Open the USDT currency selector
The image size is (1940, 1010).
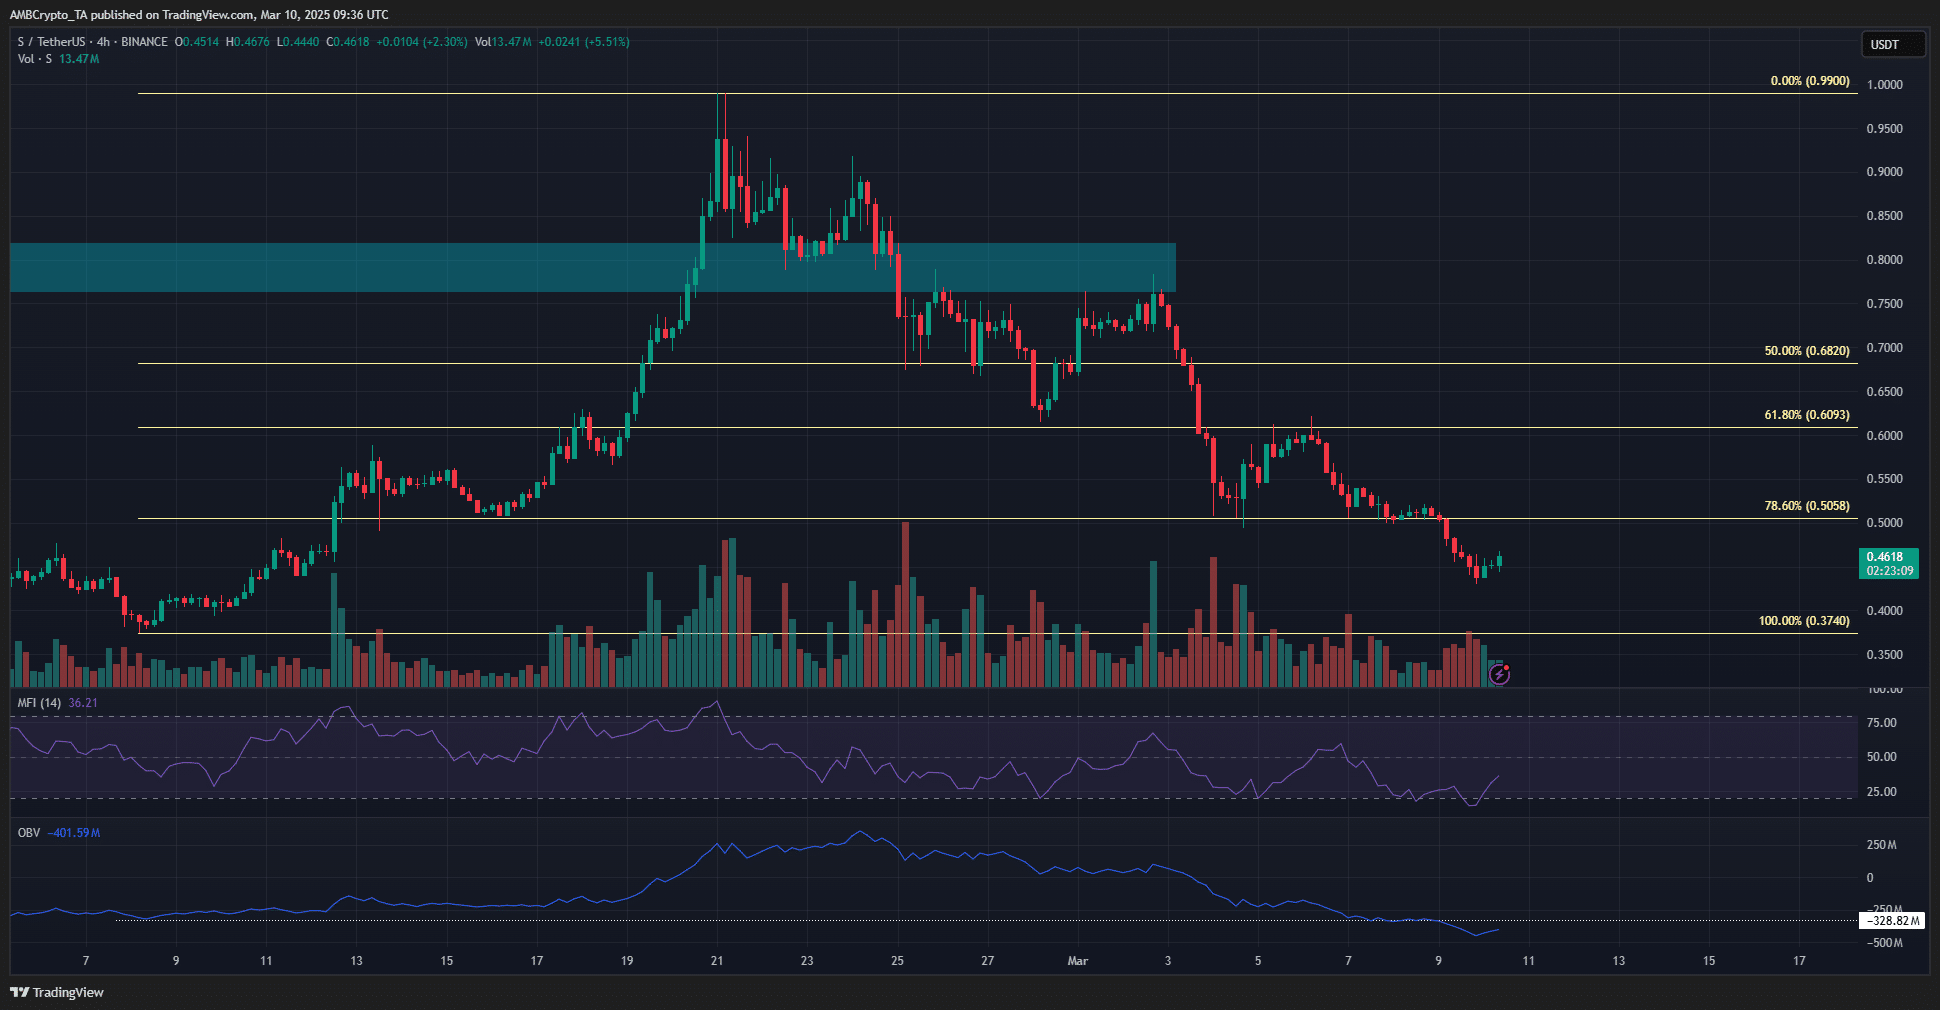[x=1892, y=44]
